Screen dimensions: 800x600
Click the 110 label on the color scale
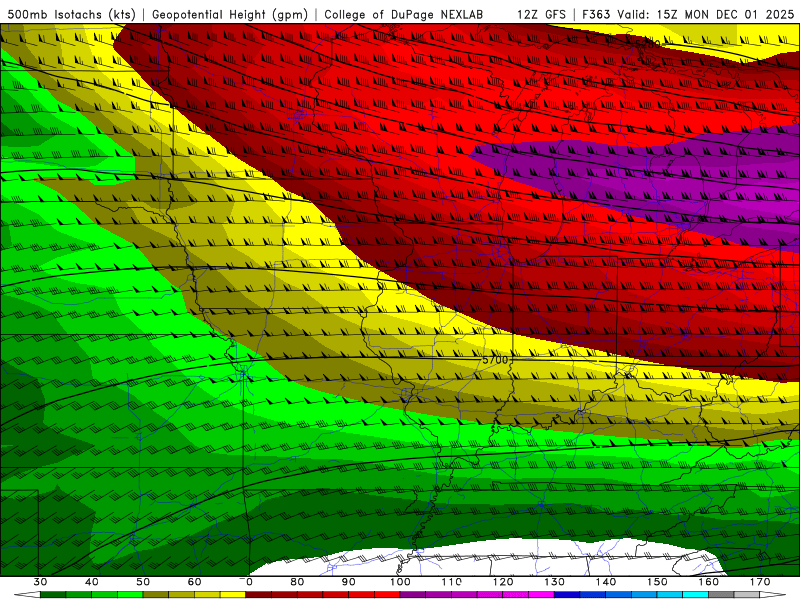452,582
